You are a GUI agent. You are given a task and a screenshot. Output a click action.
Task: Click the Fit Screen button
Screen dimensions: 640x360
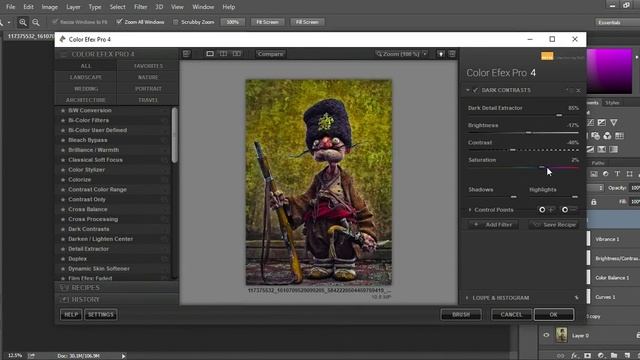click(267, 22)
